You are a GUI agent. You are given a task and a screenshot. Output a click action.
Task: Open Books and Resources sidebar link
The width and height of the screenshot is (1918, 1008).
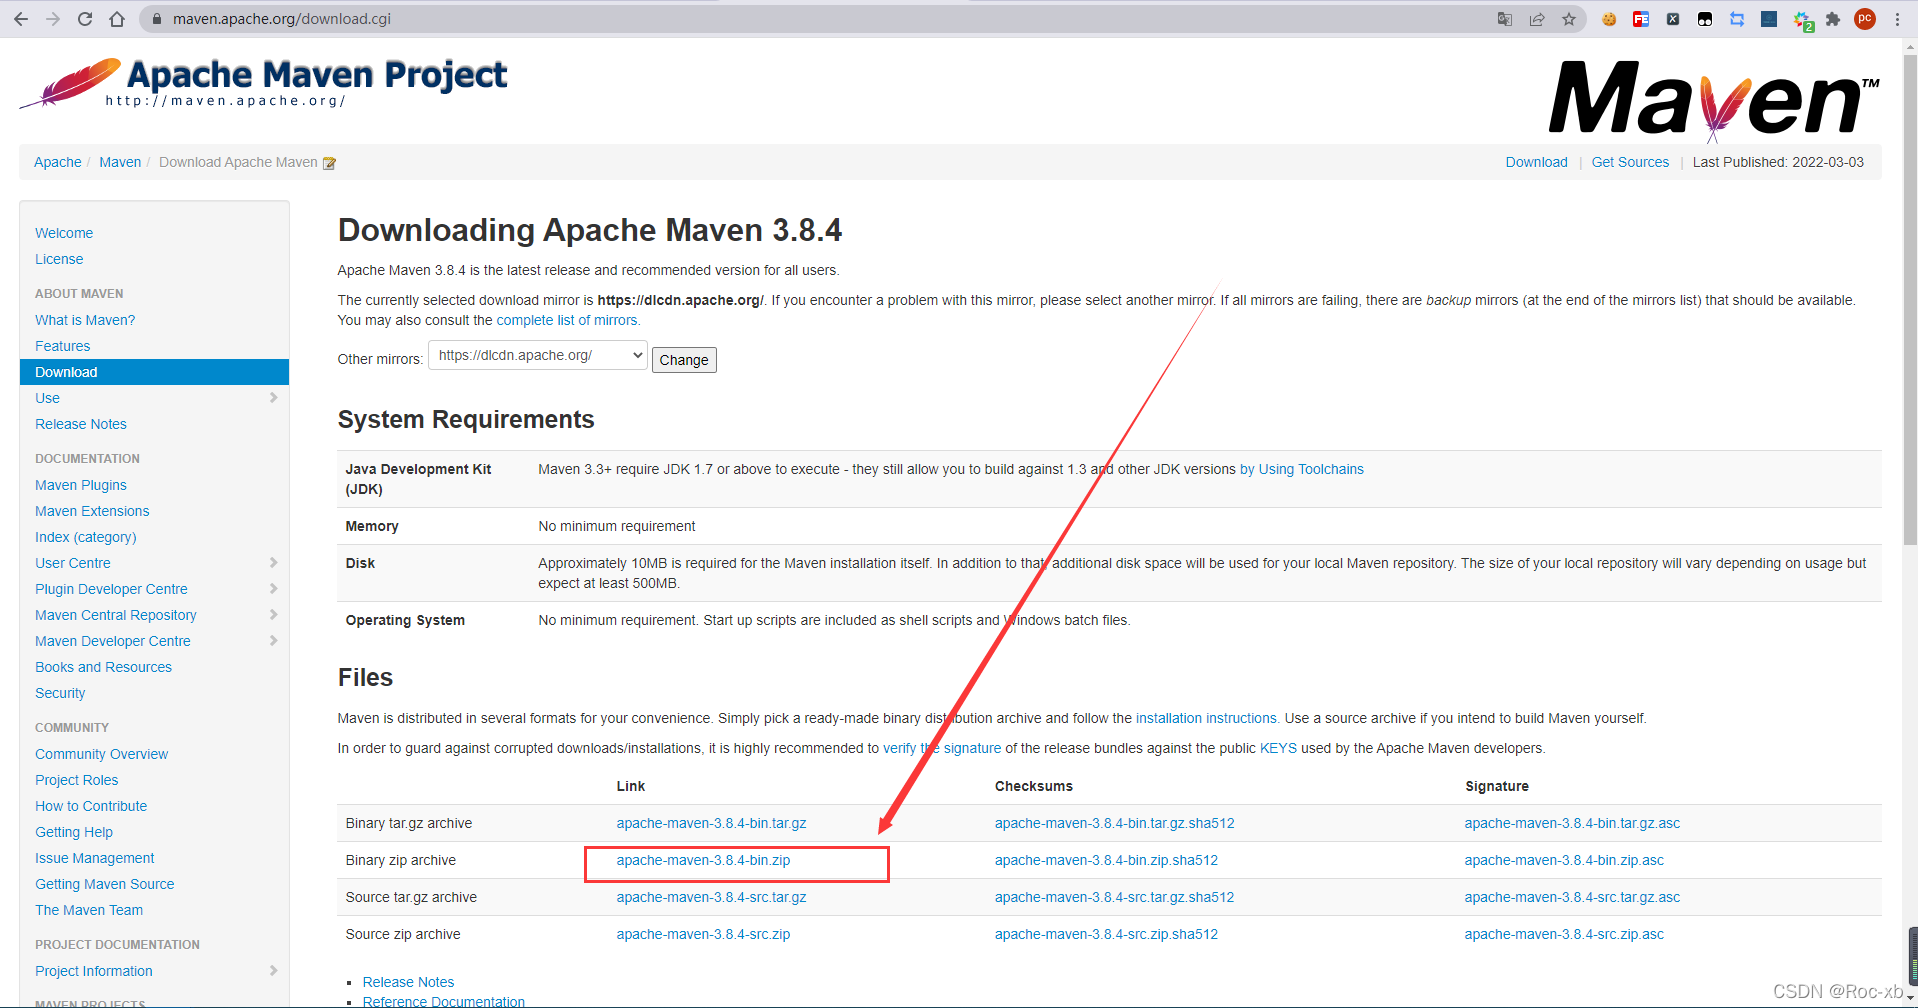(x=103, y=667)
